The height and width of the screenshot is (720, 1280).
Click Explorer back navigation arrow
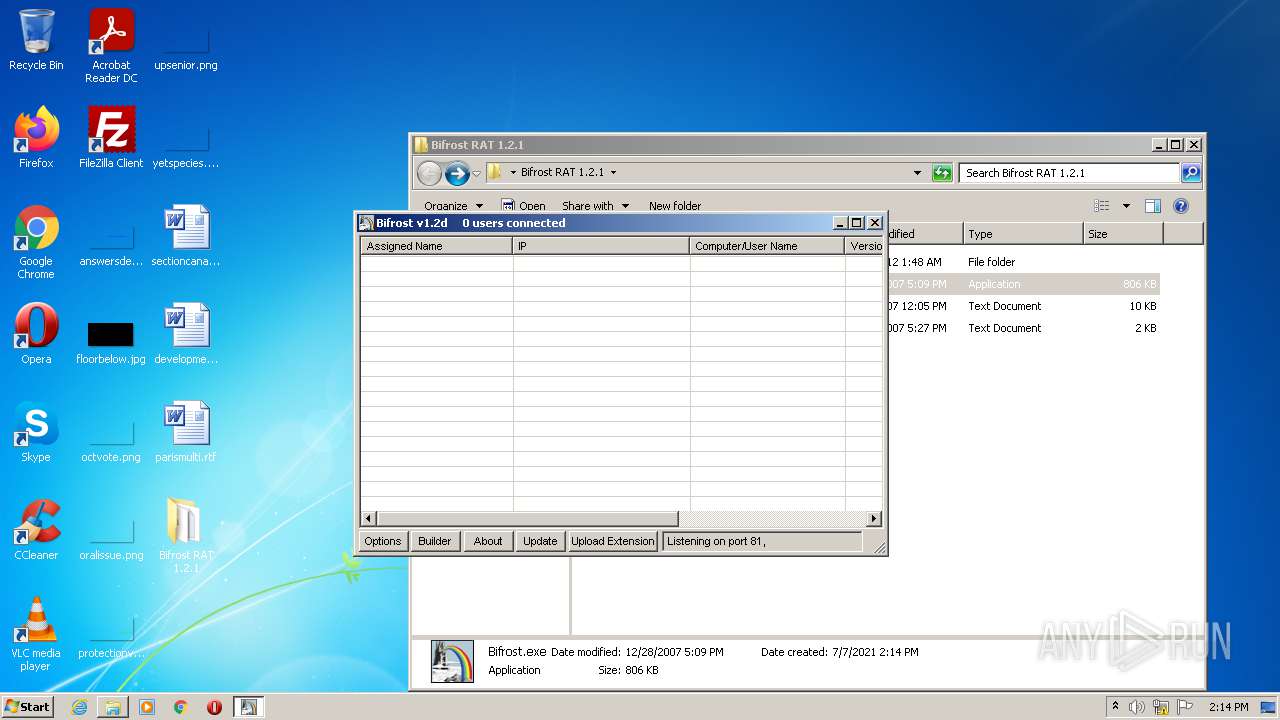pos(429,173)
